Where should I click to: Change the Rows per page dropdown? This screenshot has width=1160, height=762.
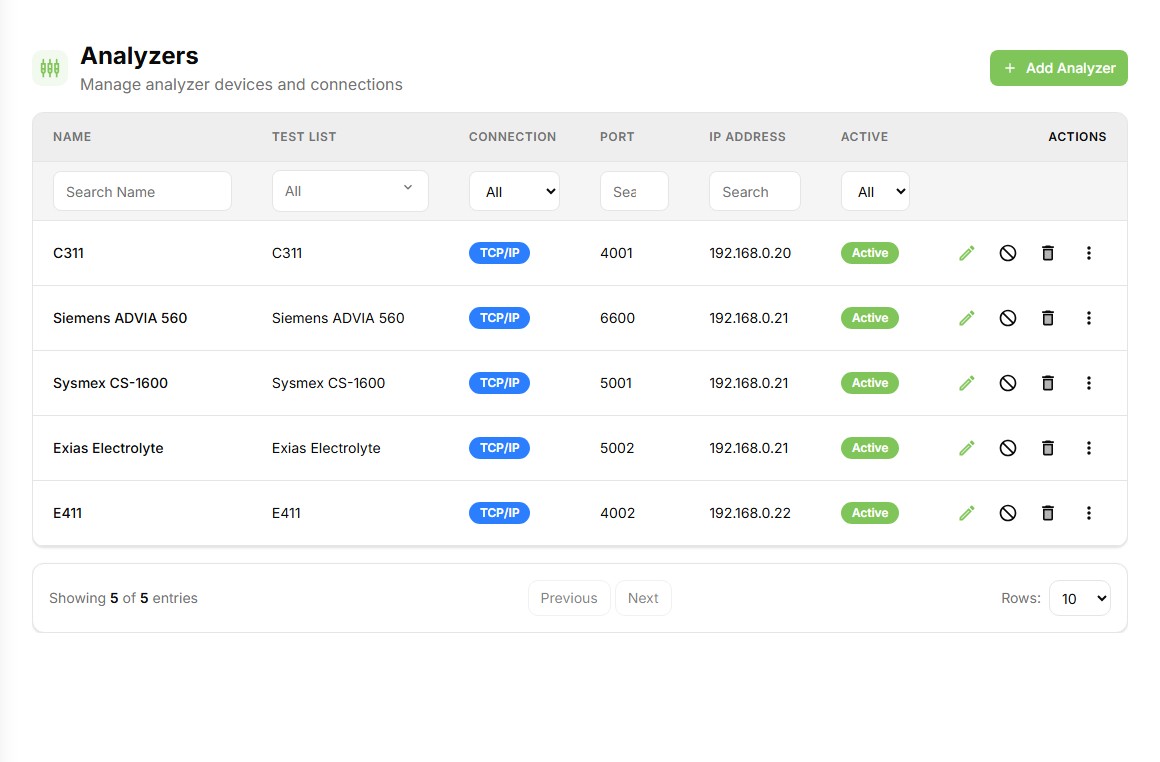(1079, 598)
